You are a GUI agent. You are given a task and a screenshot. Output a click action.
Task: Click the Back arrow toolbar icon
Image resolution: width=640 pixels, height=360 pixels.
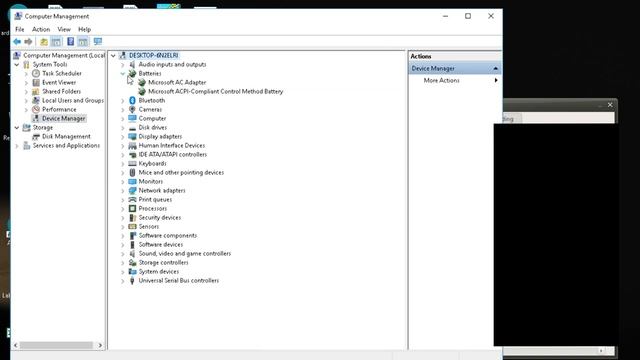coord(17,42)
